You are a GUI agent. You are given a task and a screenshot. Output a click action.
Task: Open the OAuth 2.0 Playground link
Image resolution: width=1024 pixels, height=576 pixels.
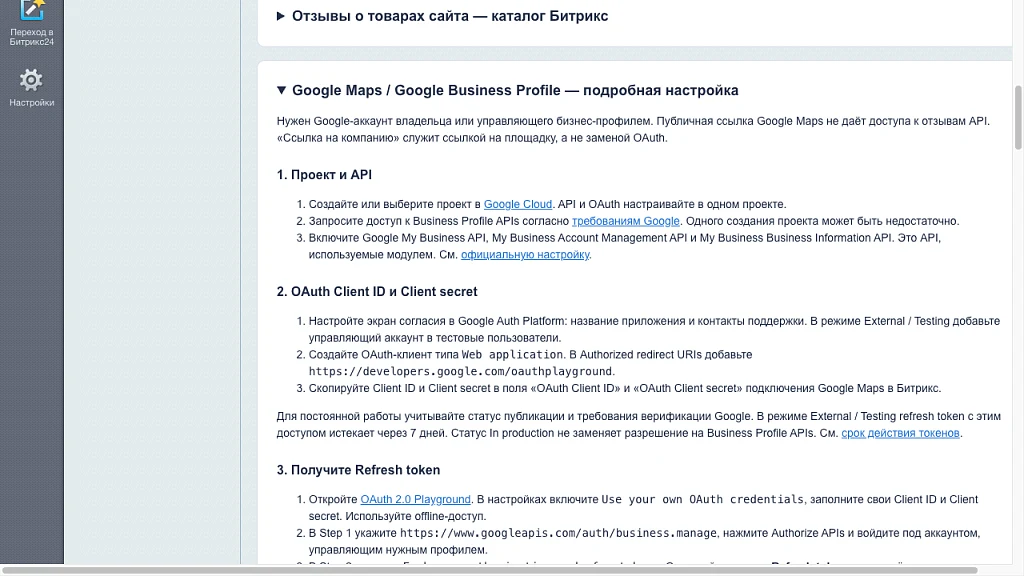[x=415, y=499]
